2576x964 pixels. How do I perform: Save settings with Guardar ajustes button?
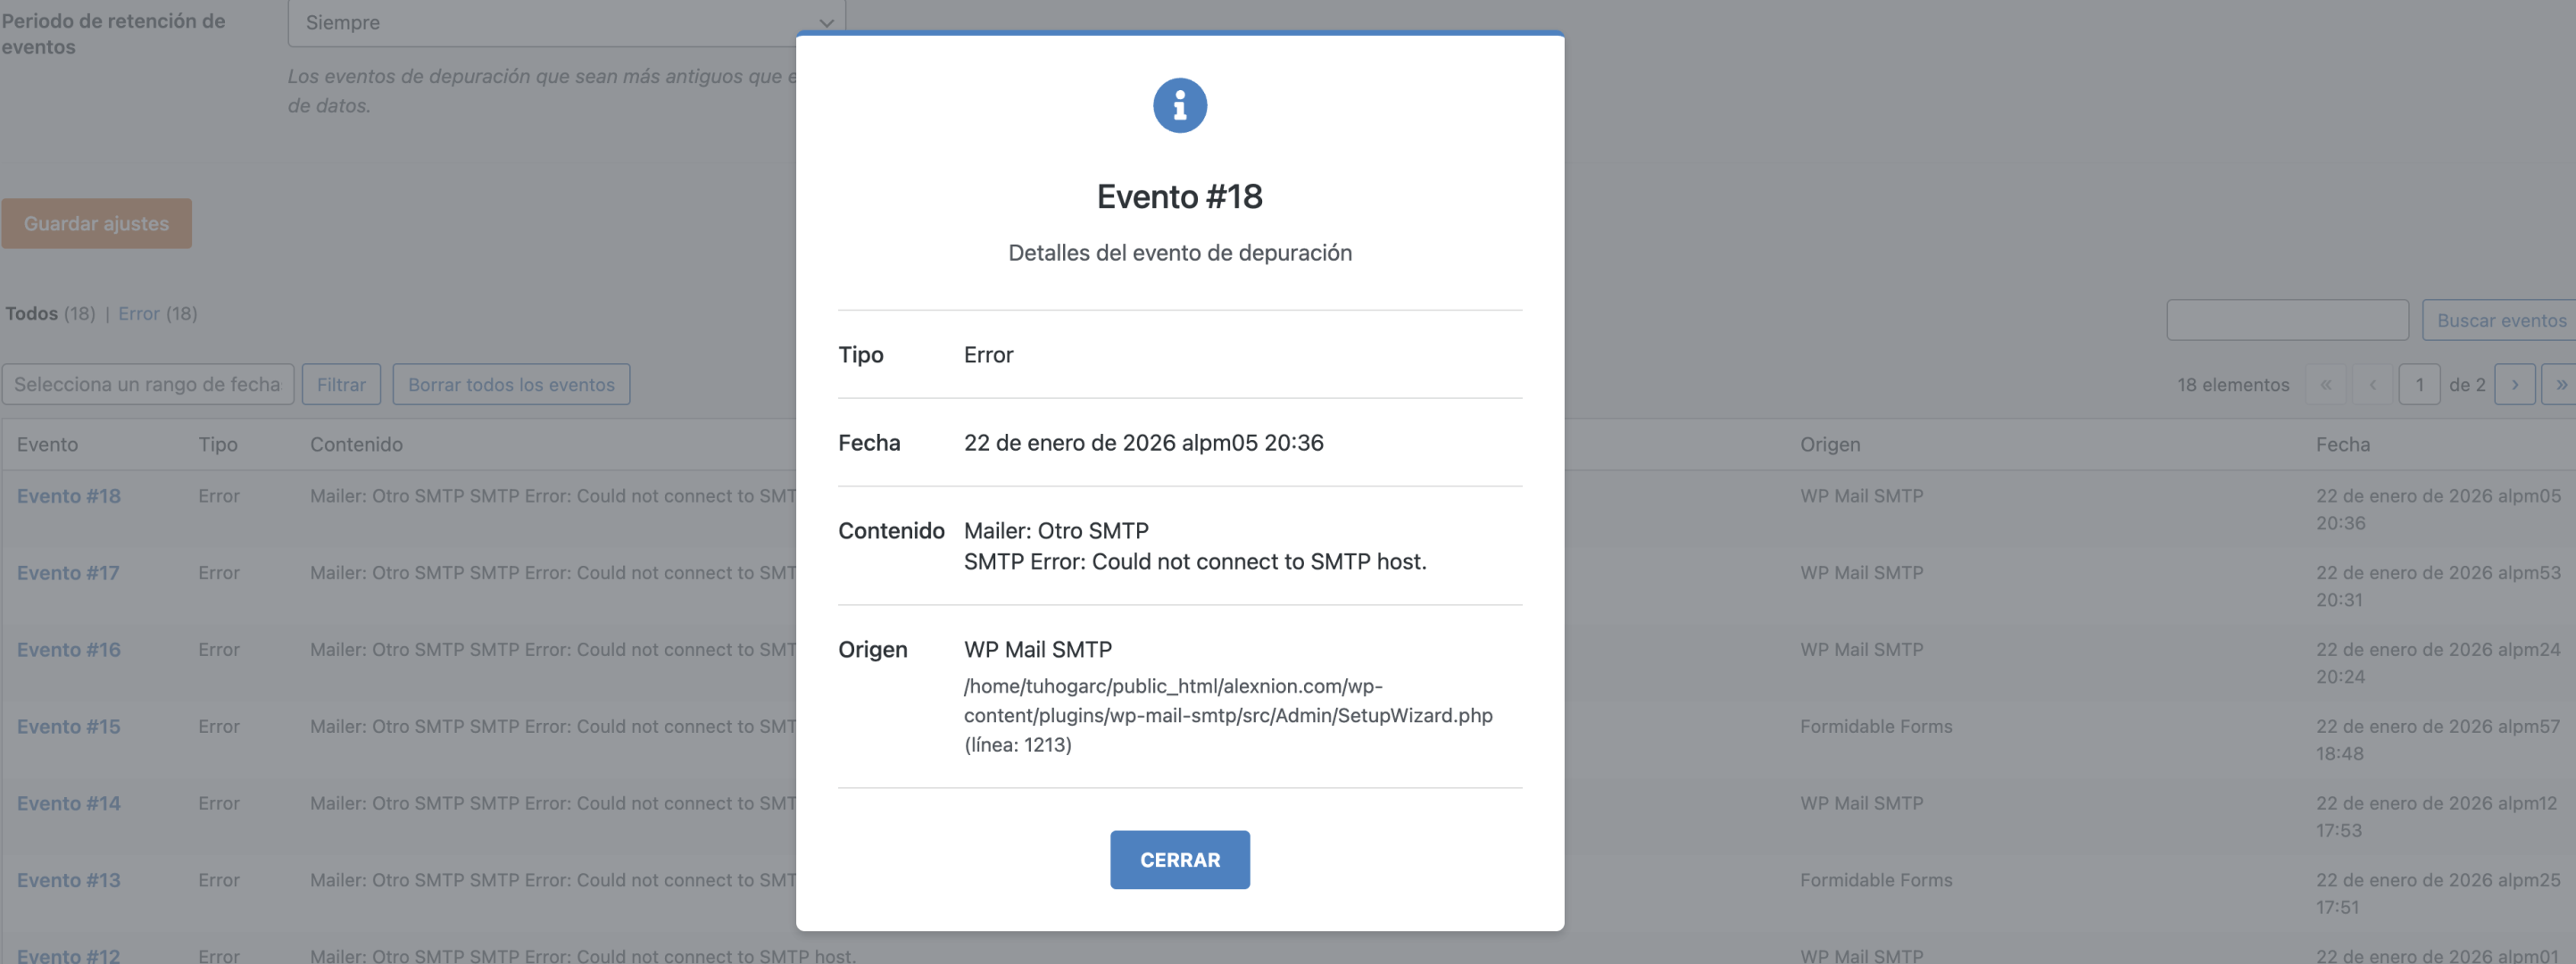96,223
